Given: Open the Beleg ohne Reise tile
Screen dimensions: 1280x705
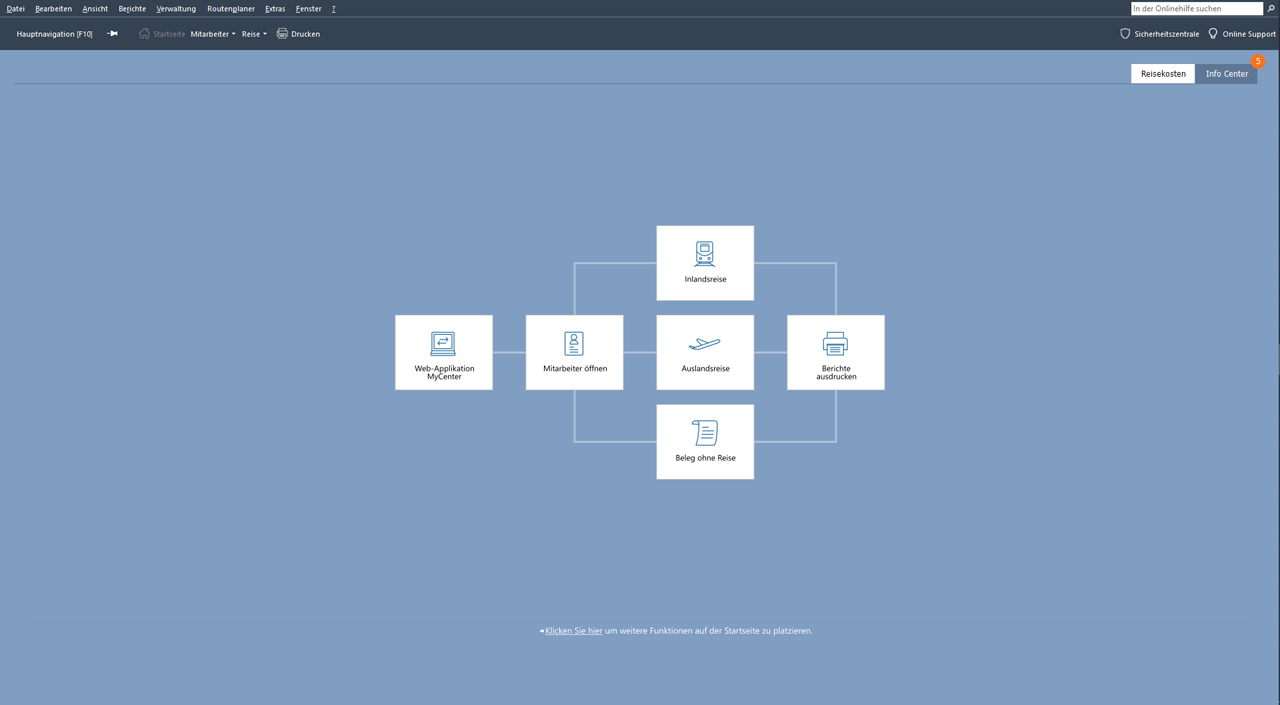Looking at the screenshot, I should (705, 442).
